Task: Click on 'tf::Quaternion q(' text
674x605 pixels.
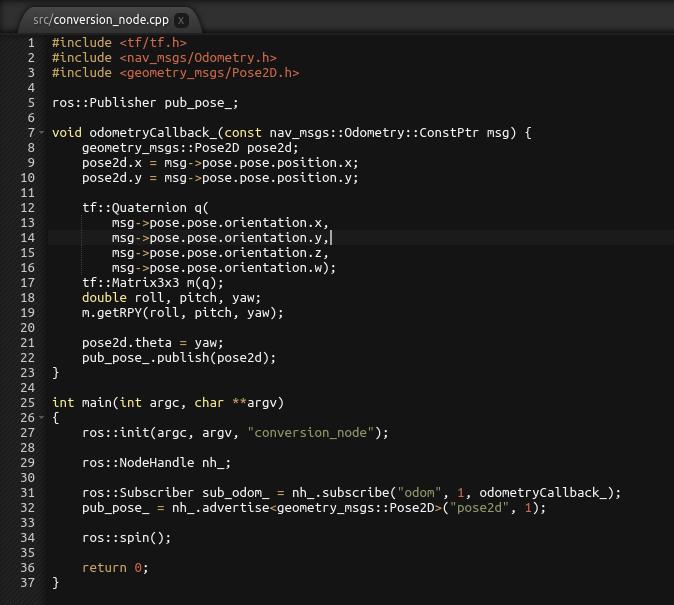Action: coord(145,208)
